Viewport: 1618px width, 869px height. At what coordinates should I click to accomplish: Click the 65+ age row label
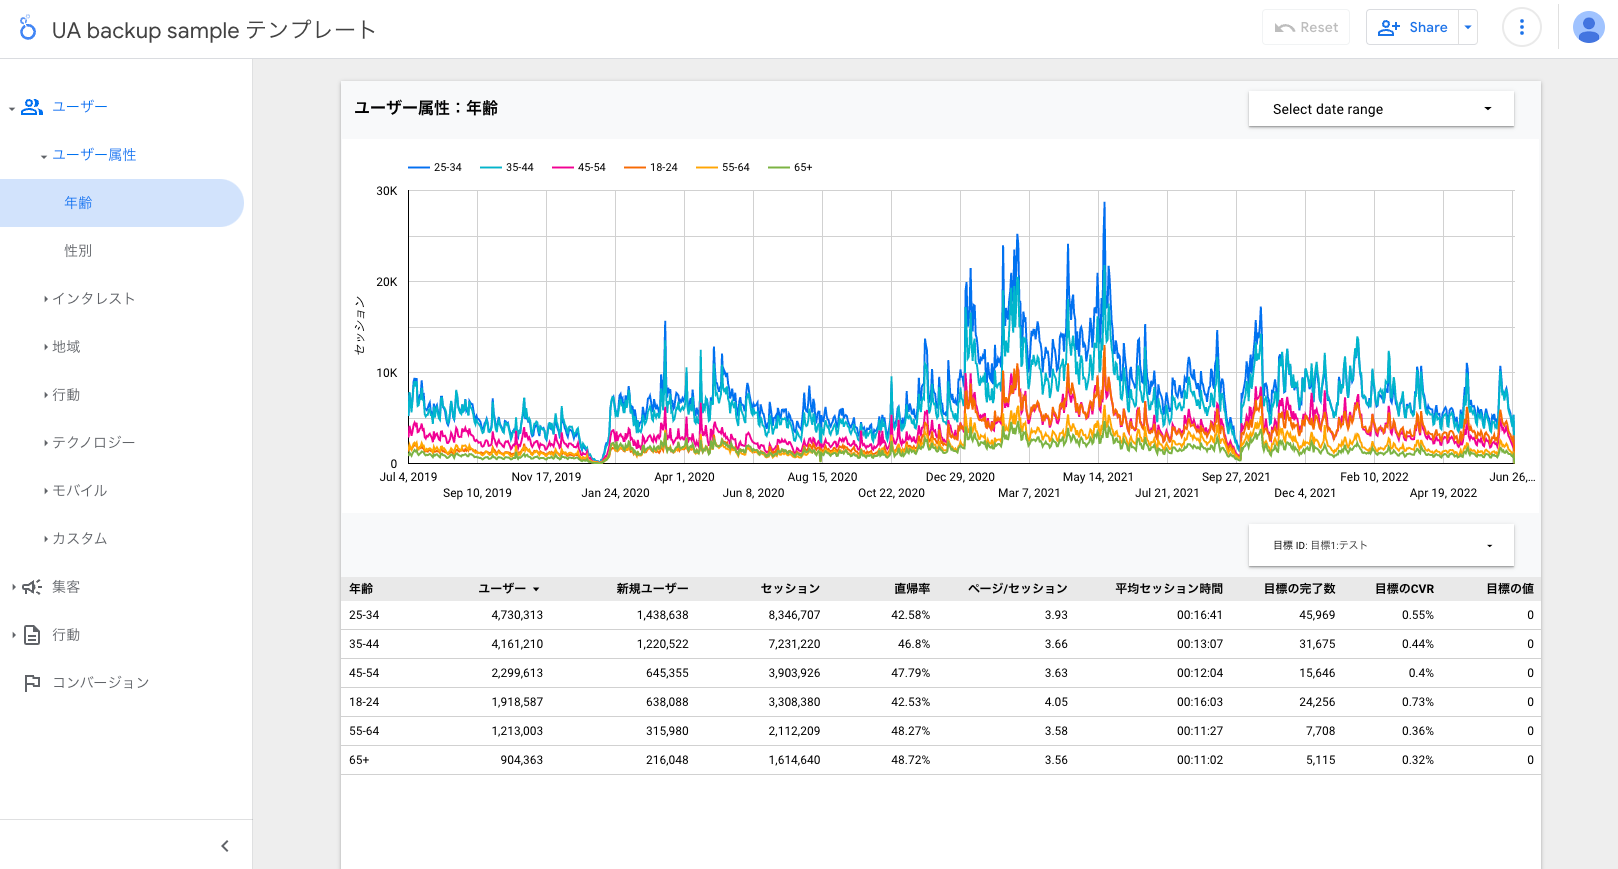(359, 761)
